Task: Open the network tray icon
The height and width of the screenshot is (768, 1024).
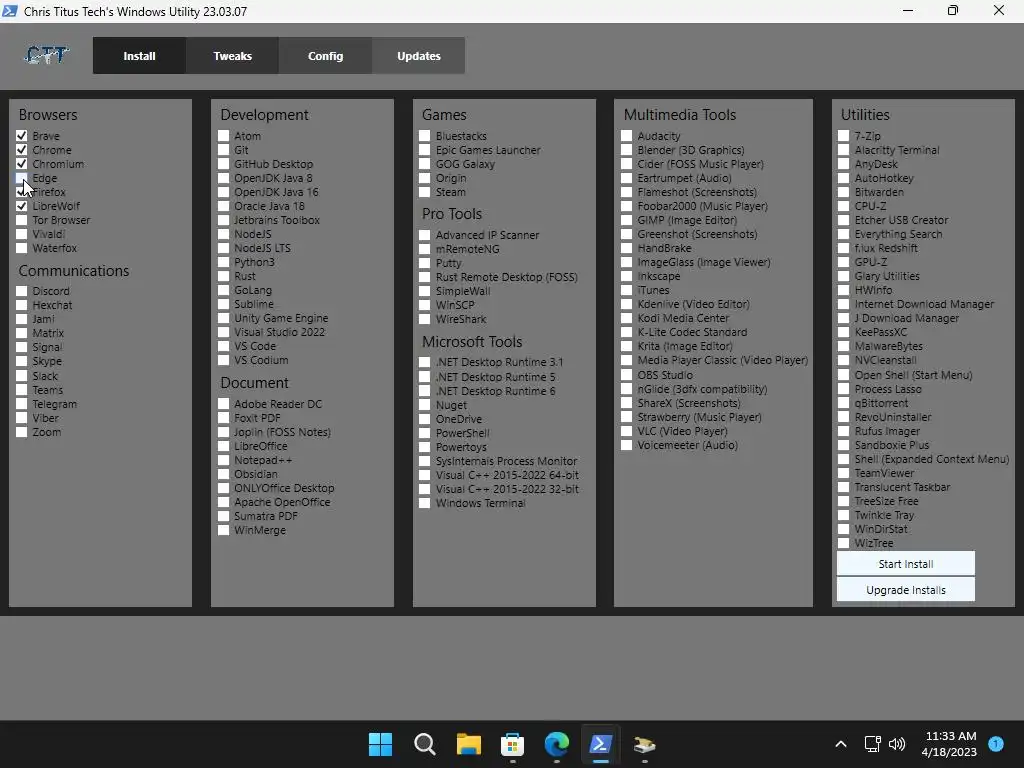Action: [872, 744]
